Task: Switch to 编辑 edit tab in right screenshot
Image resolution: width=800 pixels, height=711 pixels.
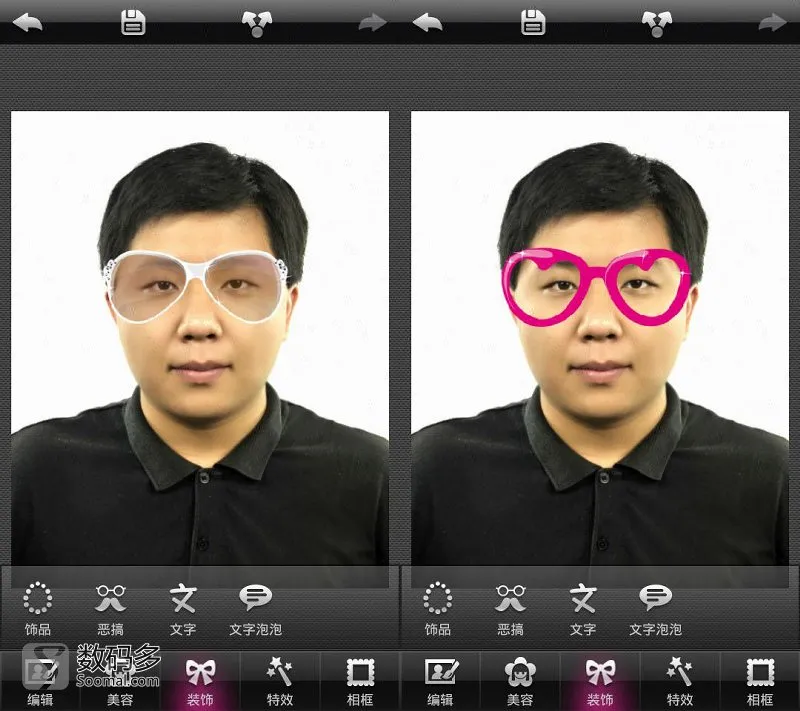Action: click(x=440, y=681)
